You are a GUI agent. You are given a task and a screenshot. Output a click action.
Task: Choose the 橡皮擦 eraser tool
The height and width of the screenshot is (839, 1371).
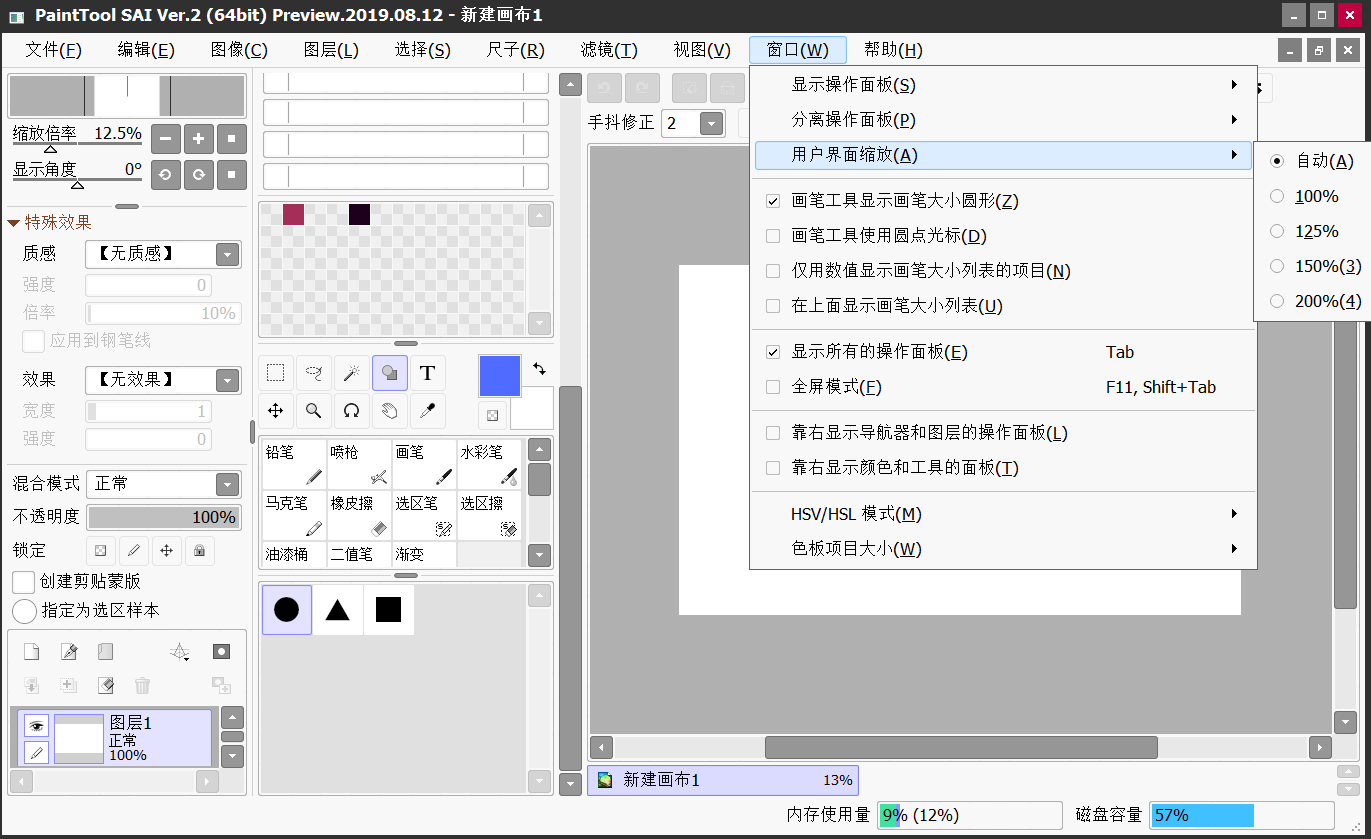pos(359,516)
